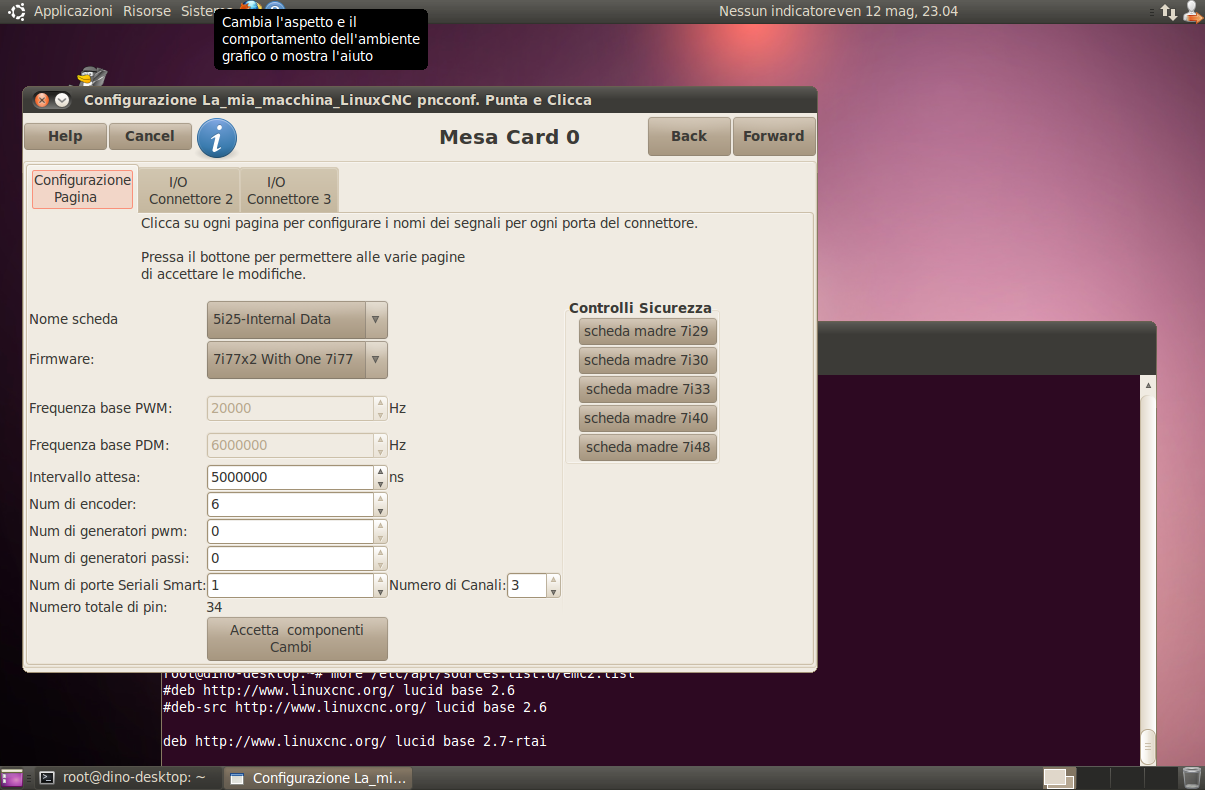Increase the Num di porte Seriali Smart value
The image size is (1205, 790).
[381, 580]
